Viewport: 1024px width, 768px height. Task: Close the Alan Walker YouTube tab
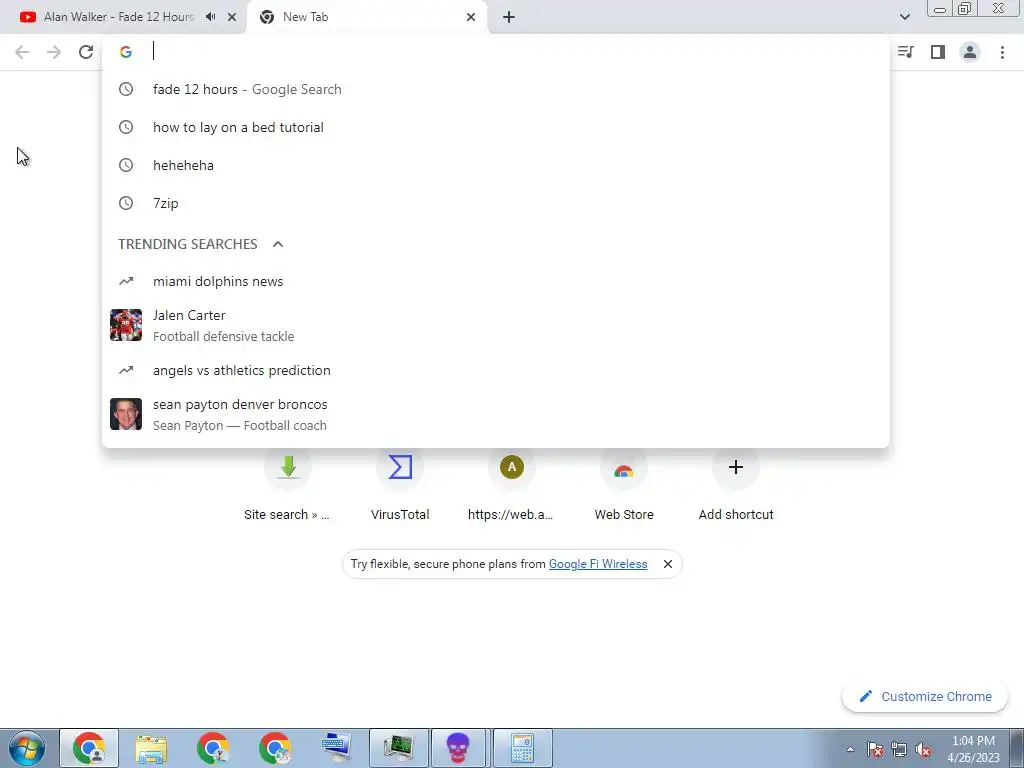coord(232,17)
